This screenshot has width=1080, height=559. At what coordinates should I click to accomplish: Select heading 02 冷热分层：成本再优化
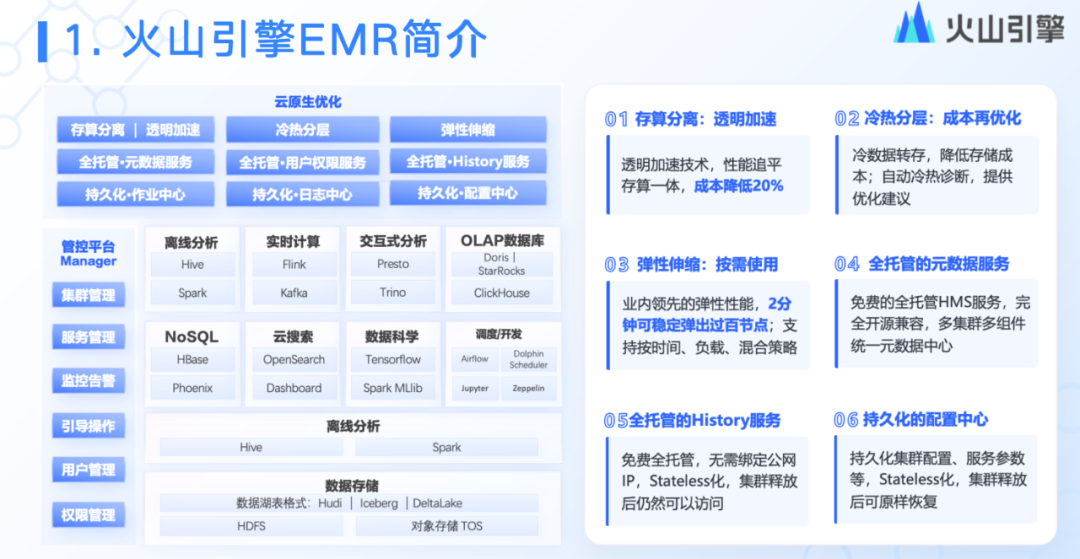[x=928, y=118]
